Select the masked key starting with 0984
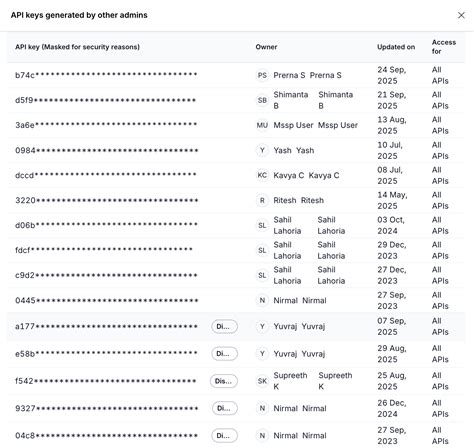 tap(107, 150)
